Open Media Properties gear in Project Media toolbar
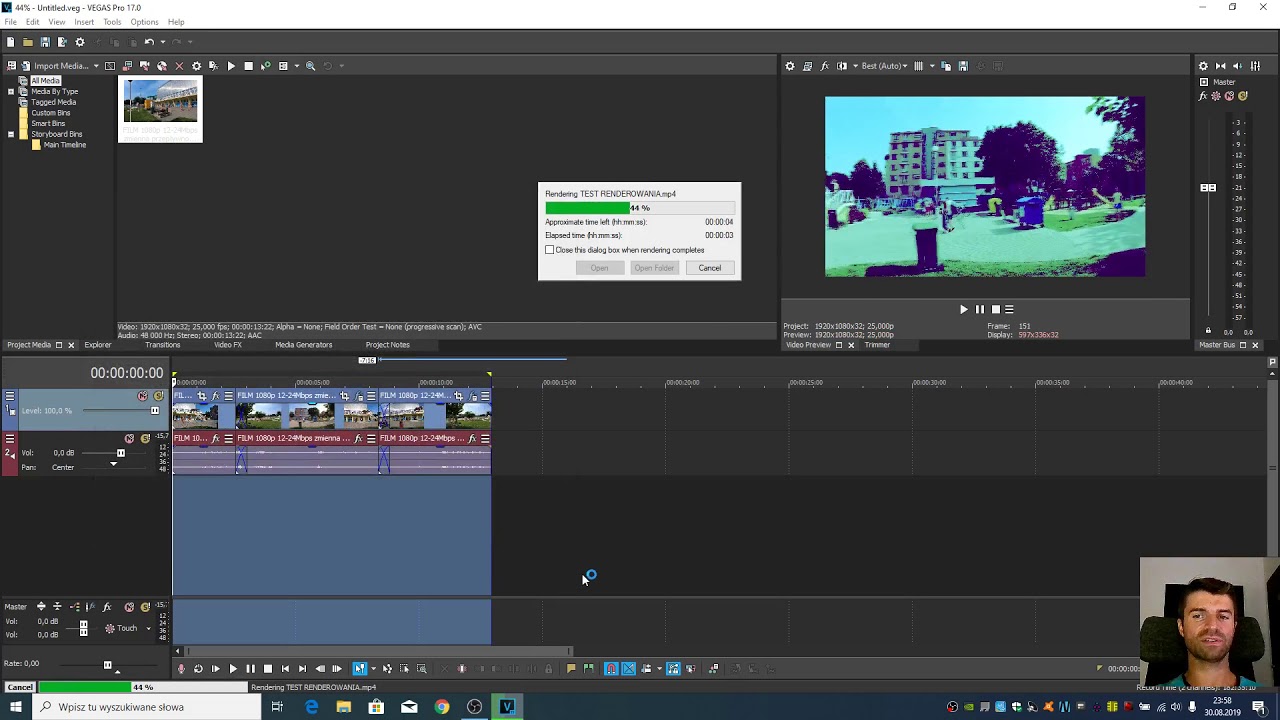This screenshot has width=1280, height=720. coord(196,66)
